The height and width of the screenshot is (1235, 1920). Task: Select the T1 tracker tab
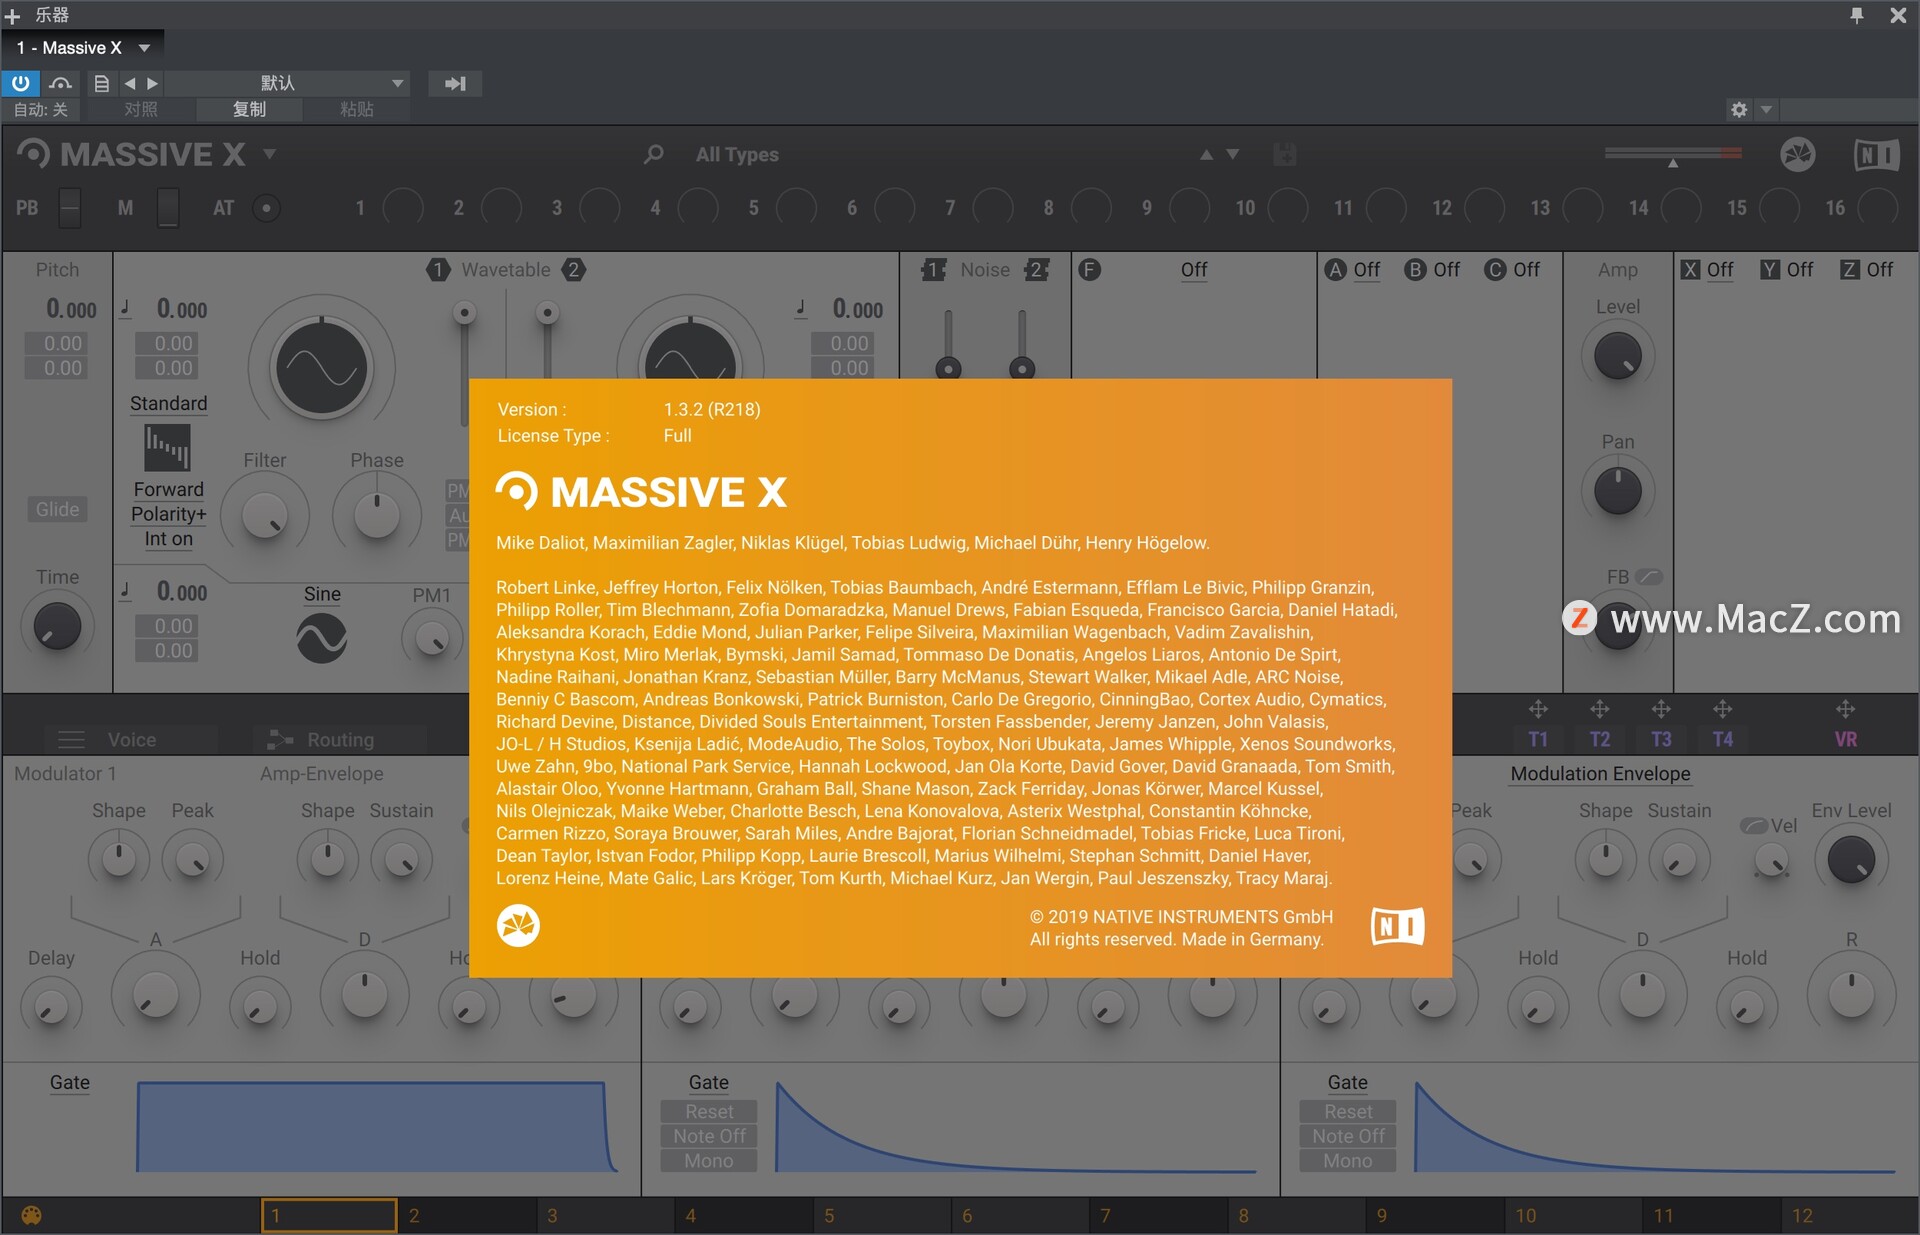[1538, 740]
